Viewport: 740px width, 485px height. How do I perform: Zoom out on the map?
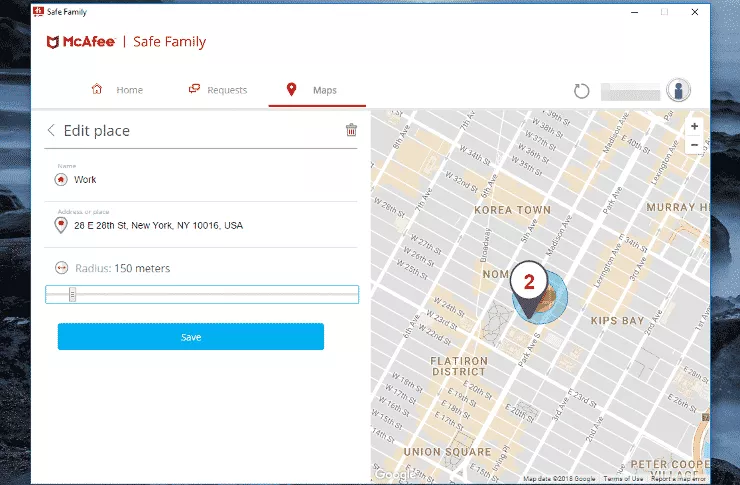coord(694,145)
